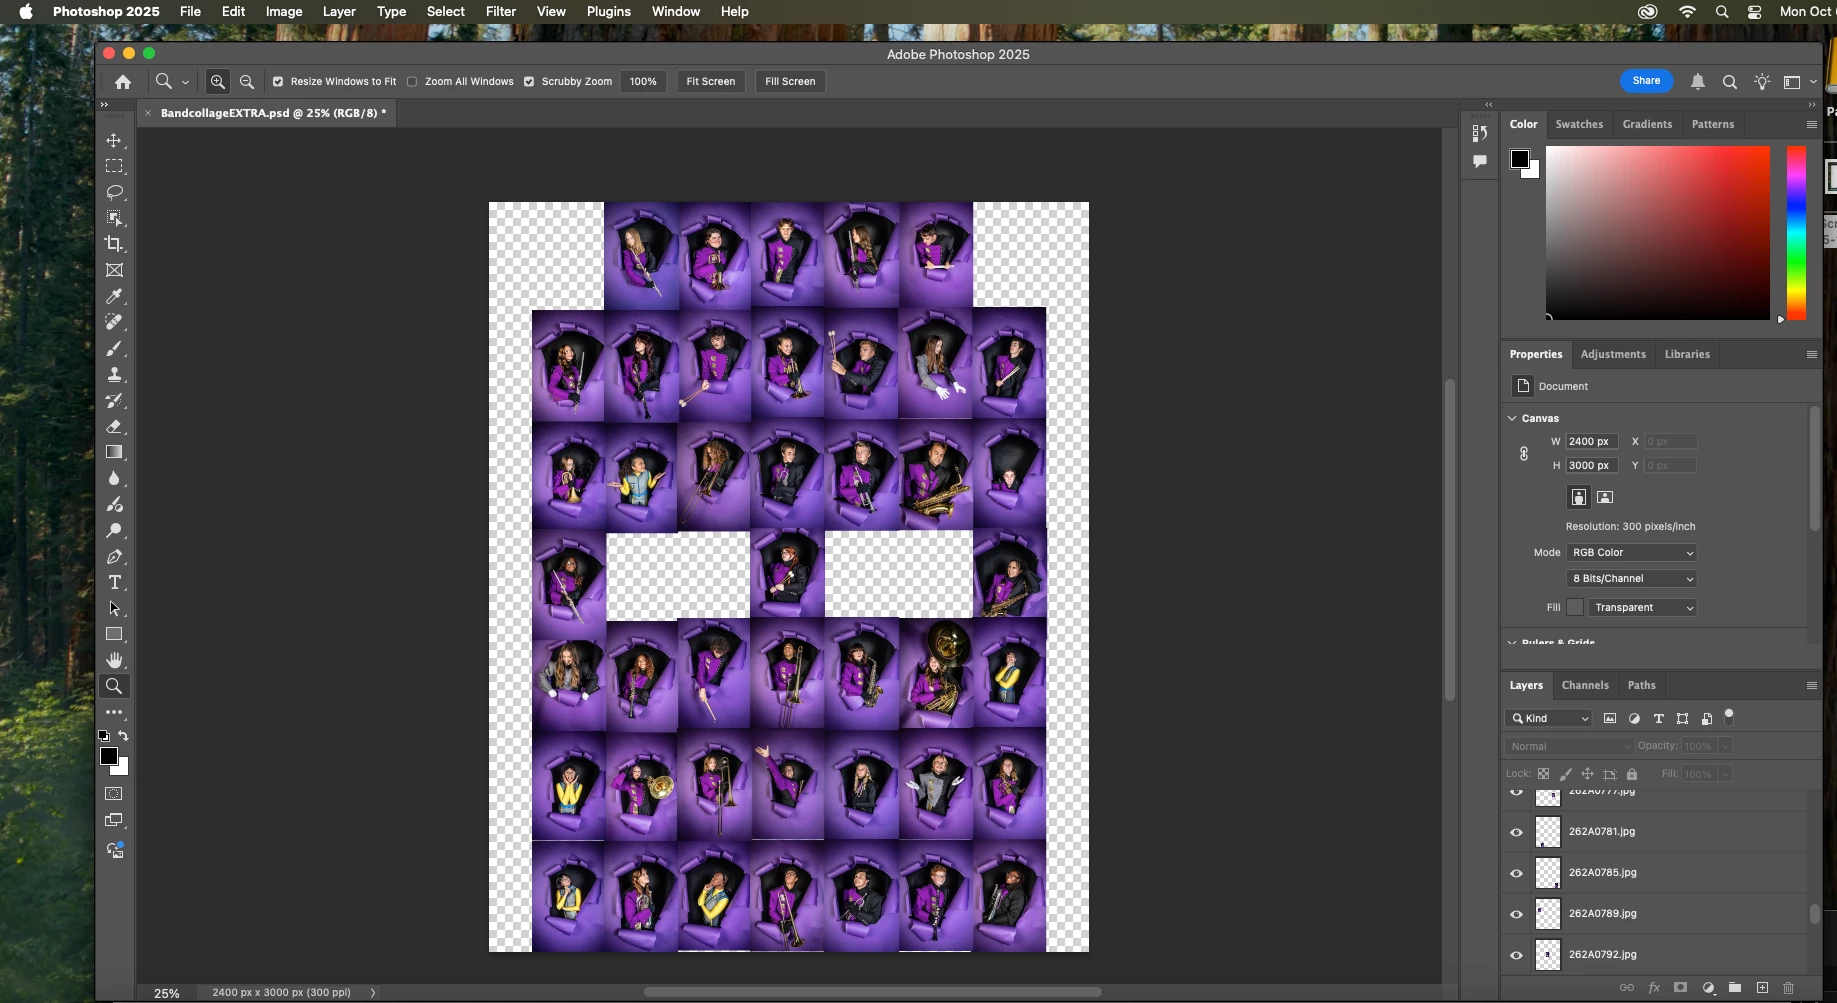Toggle Resize Windows to Fit checkbox
This screenshot has width=1837, height=1003.
(x=278, y=82)
